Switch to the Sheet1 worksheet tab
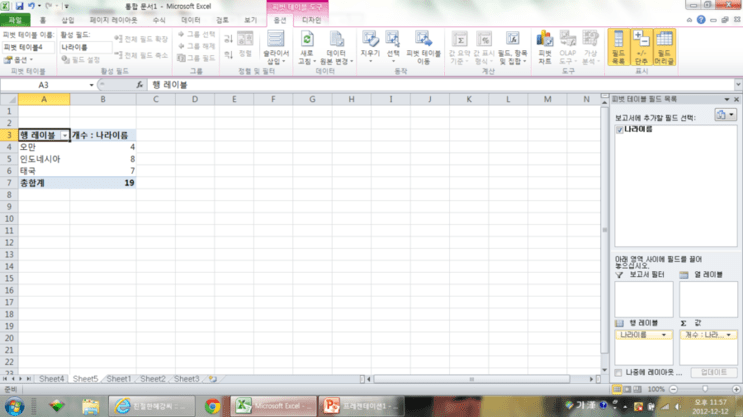Image resolution: width=743 pixels, height=417 pixels. [x=118, y=379]
